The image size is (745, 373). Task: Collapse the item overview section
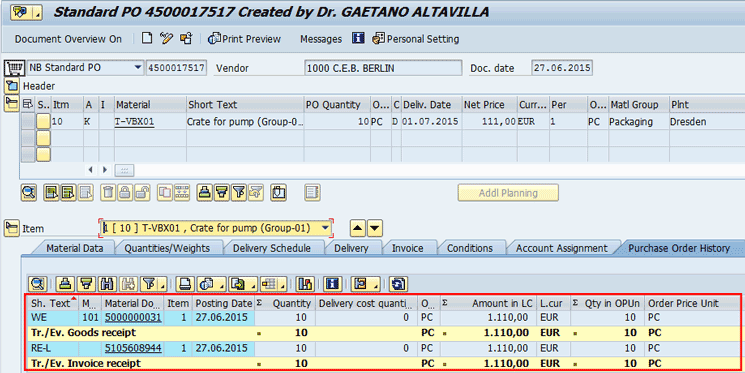[x=11, y=104]
